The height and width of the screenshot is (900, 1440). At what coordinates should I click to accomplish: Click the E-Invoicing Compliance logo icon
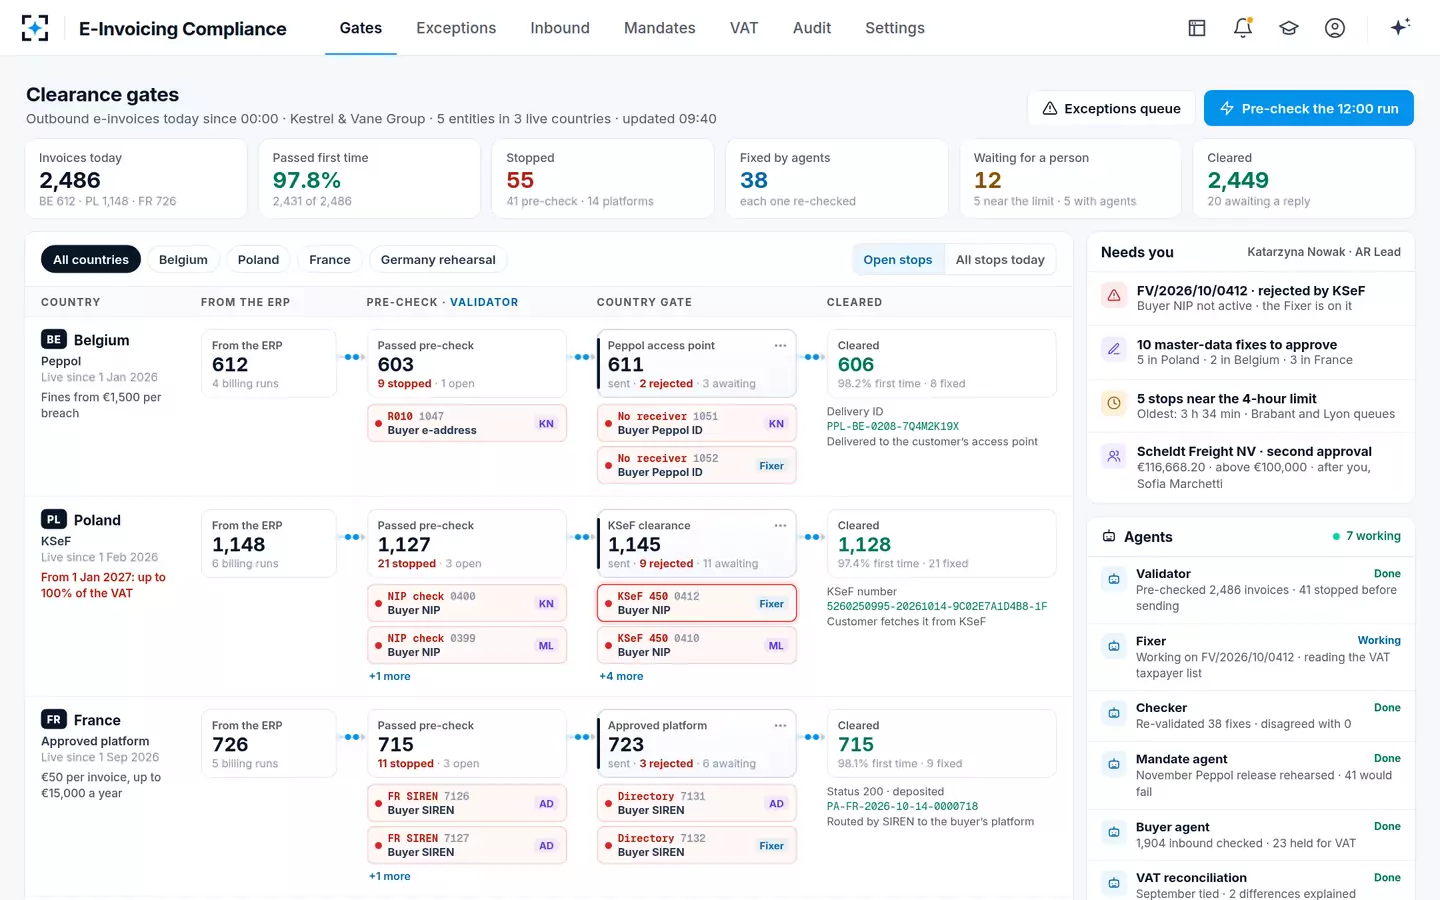[35, 28]
